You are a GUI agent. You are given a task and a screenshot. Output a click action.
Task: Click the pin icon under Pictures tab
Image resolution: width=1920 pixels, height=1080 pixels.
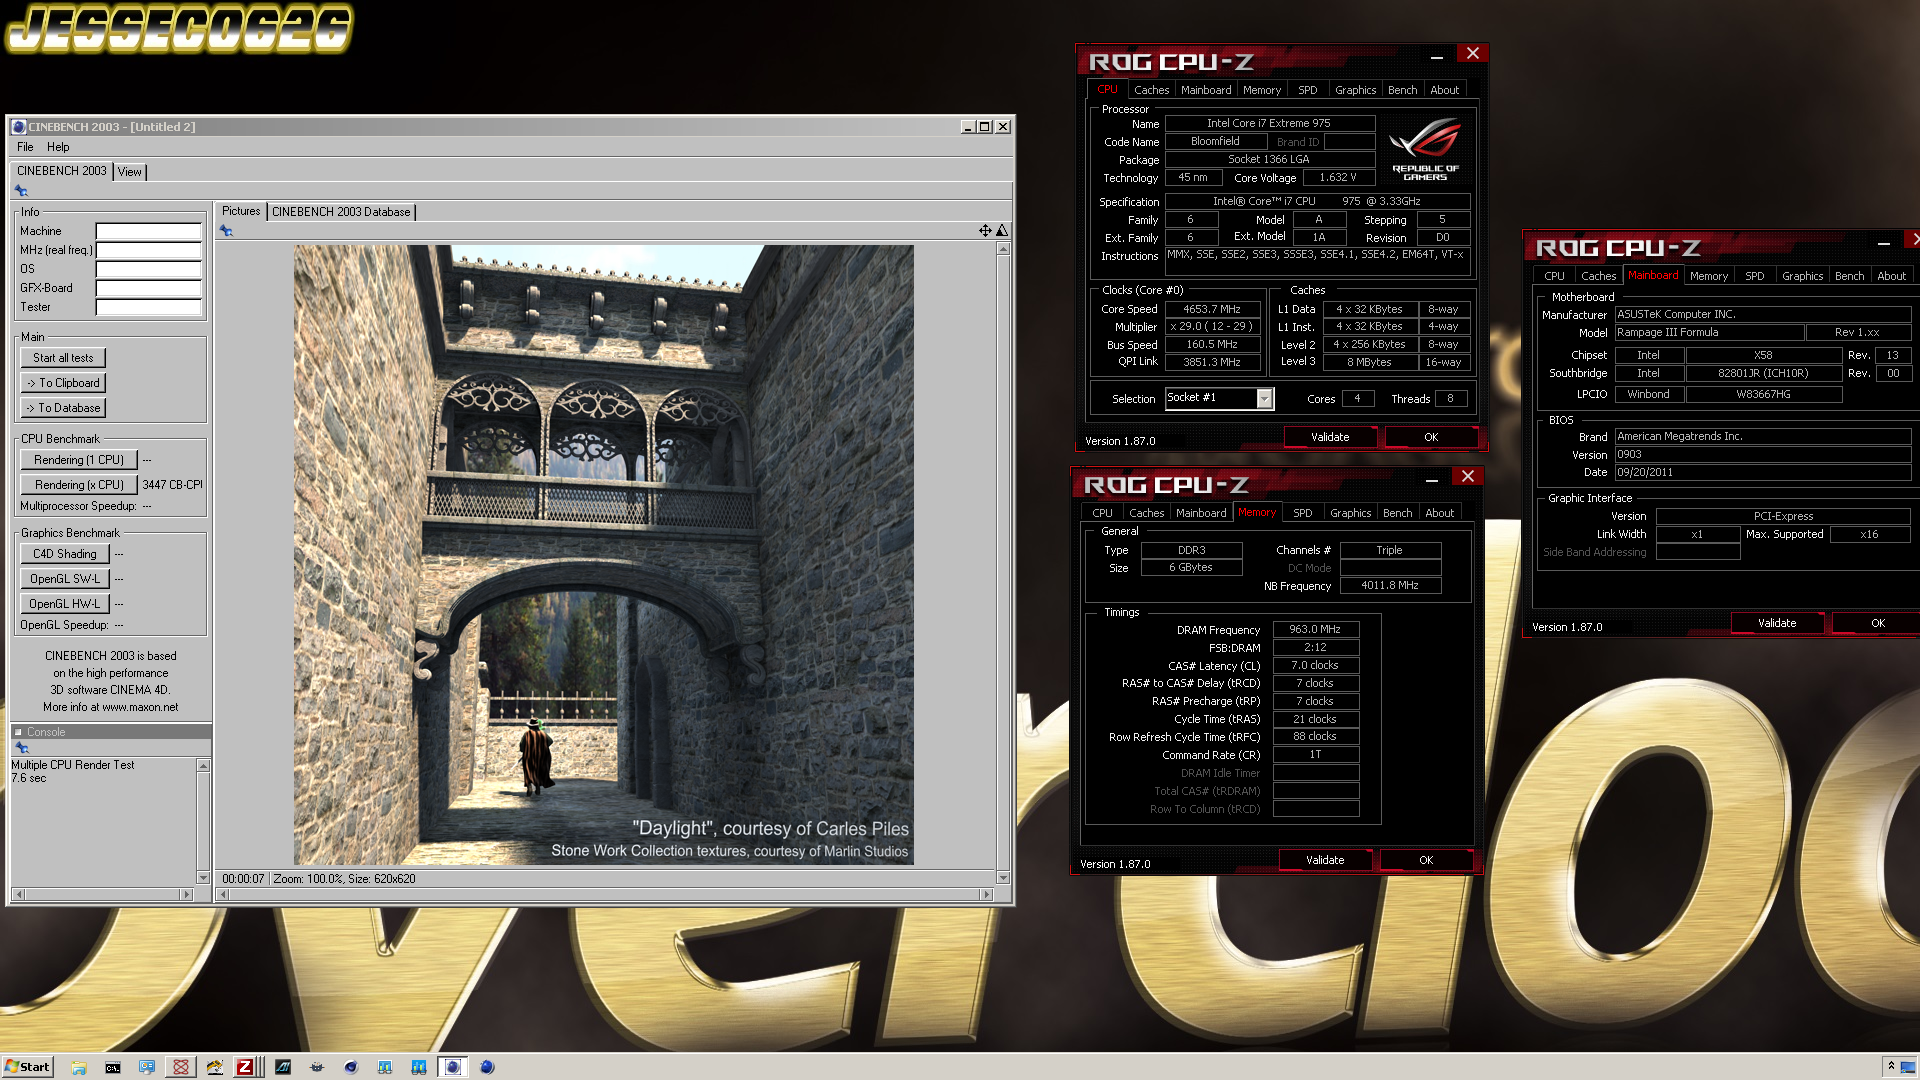226,231
